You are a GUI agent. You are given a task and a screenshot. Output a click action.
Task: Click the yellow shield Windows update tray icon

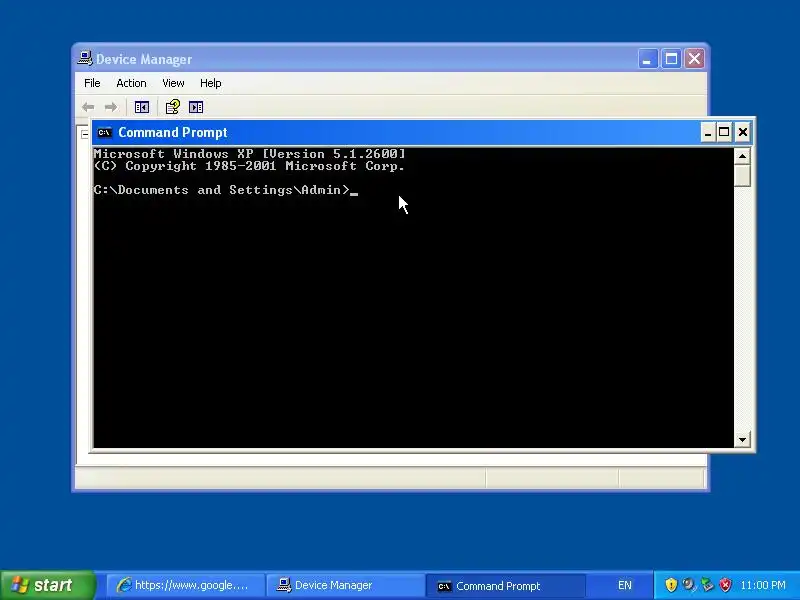(x=670, y=585)
